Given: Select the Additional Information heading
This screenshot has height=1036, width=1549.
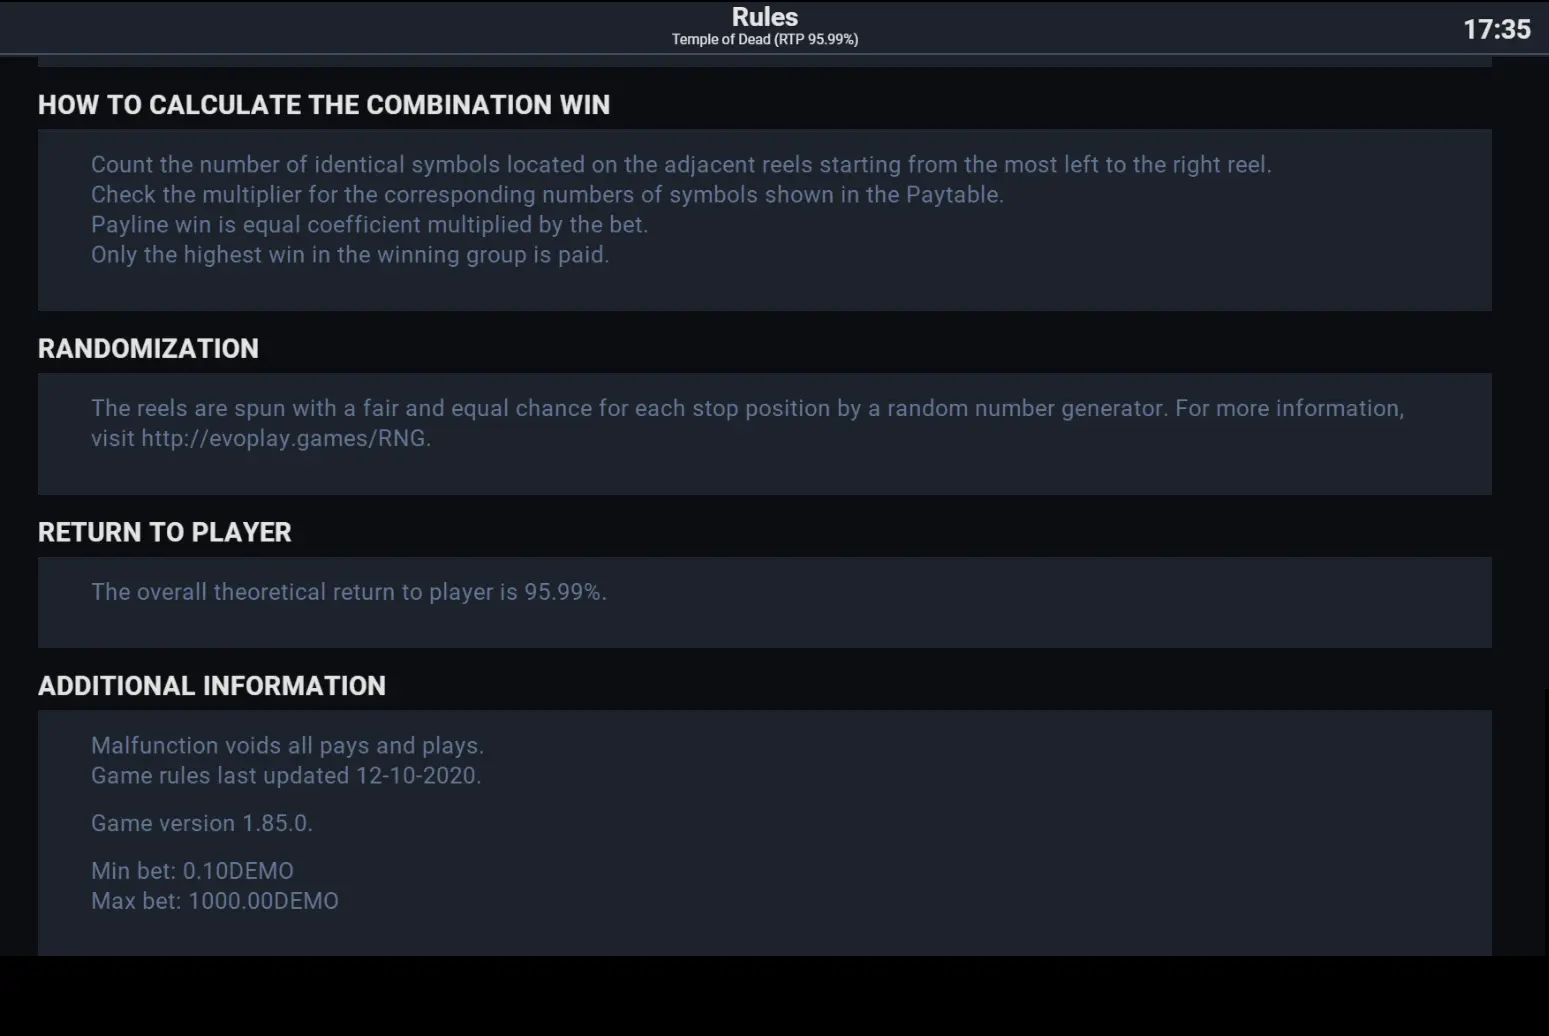Looking at the screenshot, I should coord(212,686).
